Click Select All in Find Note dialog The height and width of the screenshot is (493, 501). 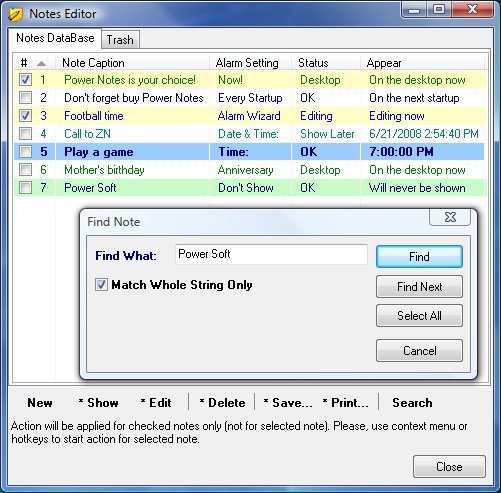(x=419, y=316)
